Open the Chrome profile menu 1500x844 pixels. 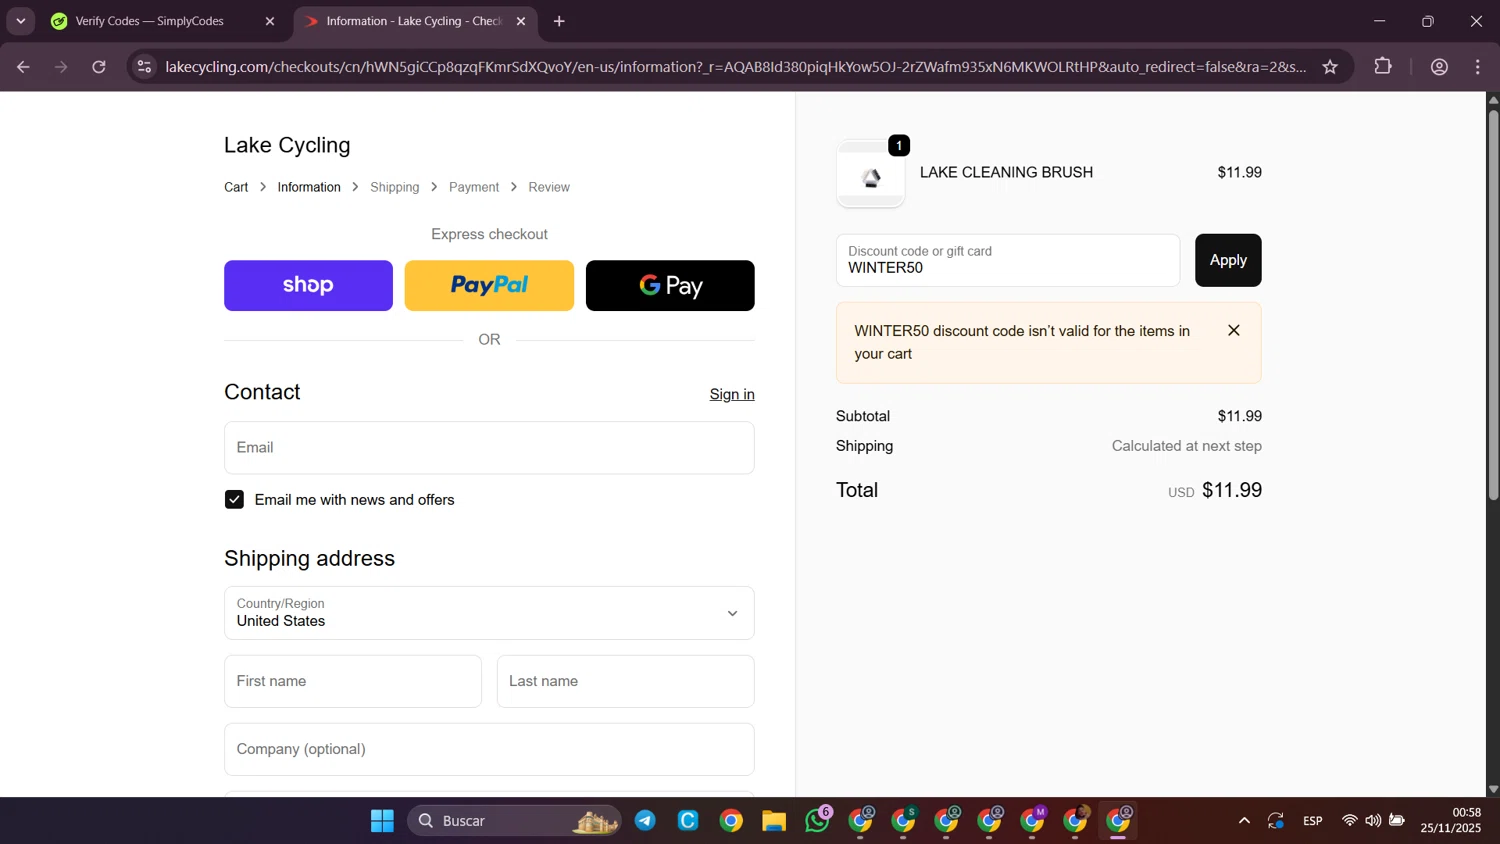pos(1440,67)
